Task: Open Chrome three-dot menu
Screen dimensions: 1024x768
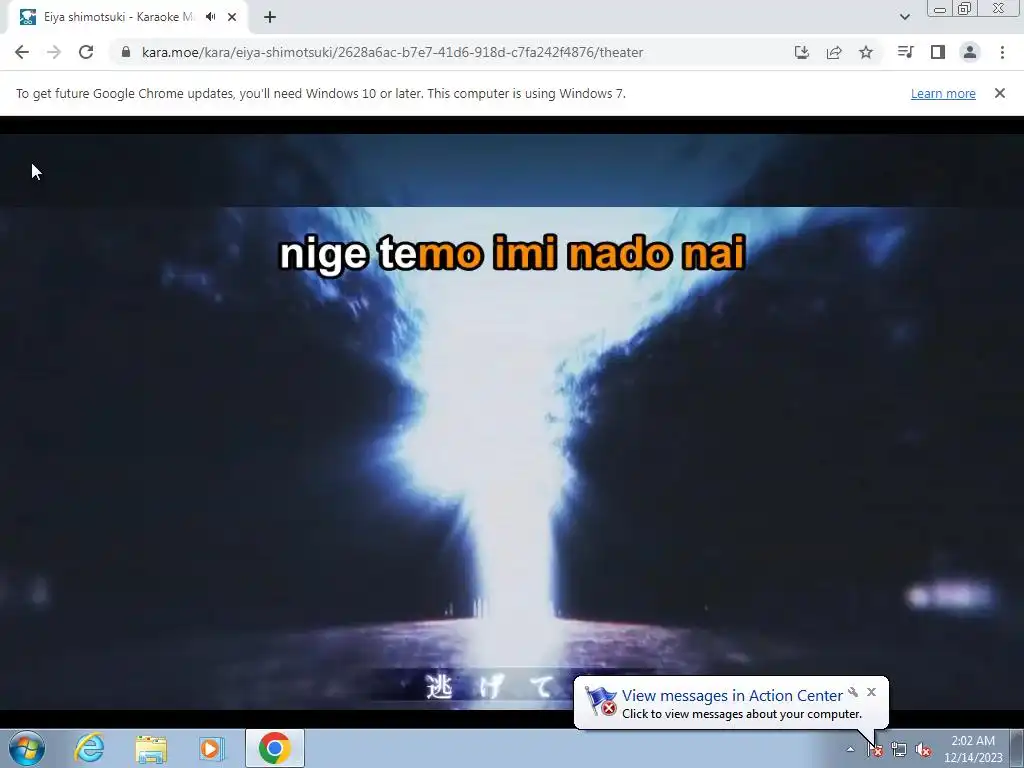Action: [x=1002, y=52]
